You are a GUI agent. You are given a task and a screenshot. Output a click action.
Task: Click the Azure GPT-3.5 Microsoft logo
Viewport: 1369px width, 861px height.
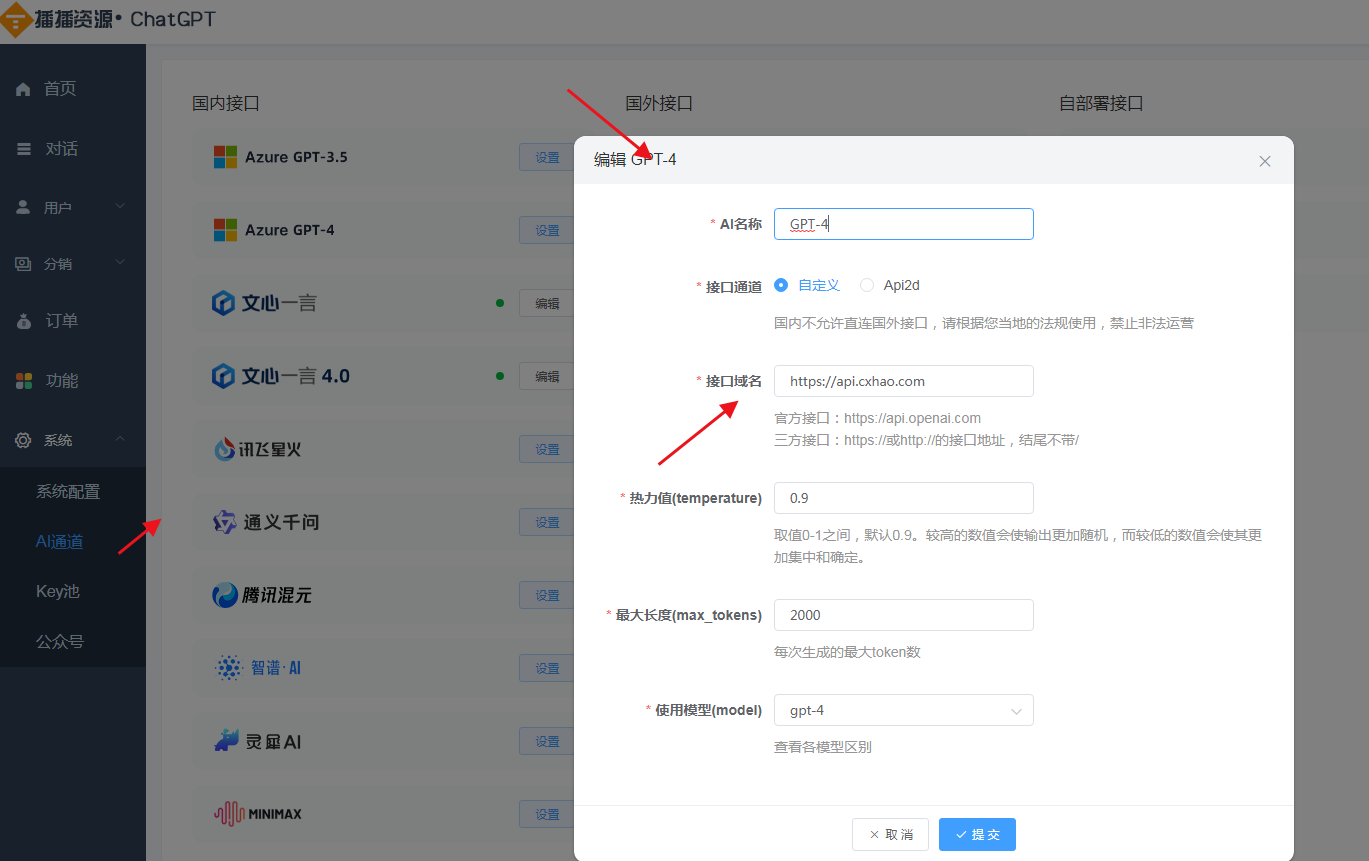tap(225, 157)
